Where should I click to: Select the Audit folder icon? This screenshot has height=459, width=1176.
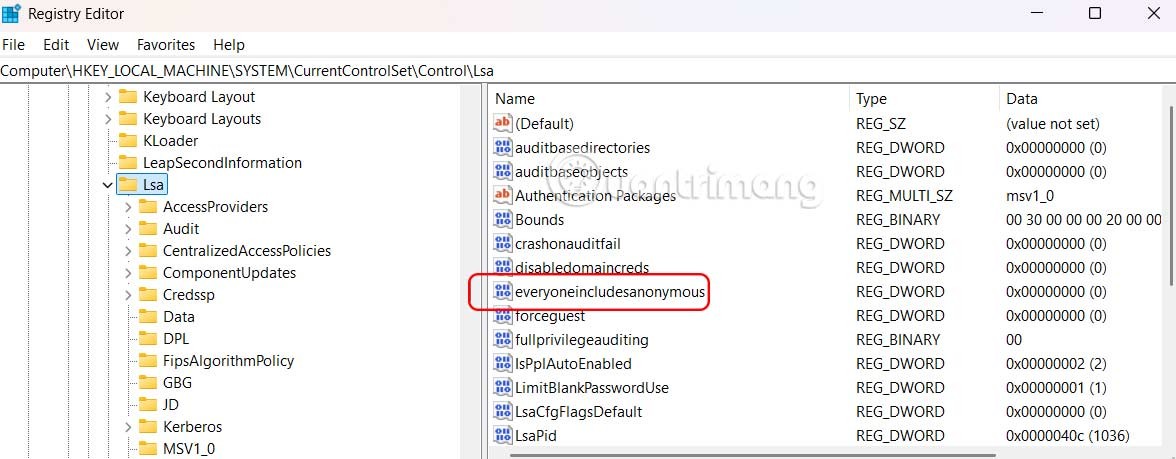[148, 229]
